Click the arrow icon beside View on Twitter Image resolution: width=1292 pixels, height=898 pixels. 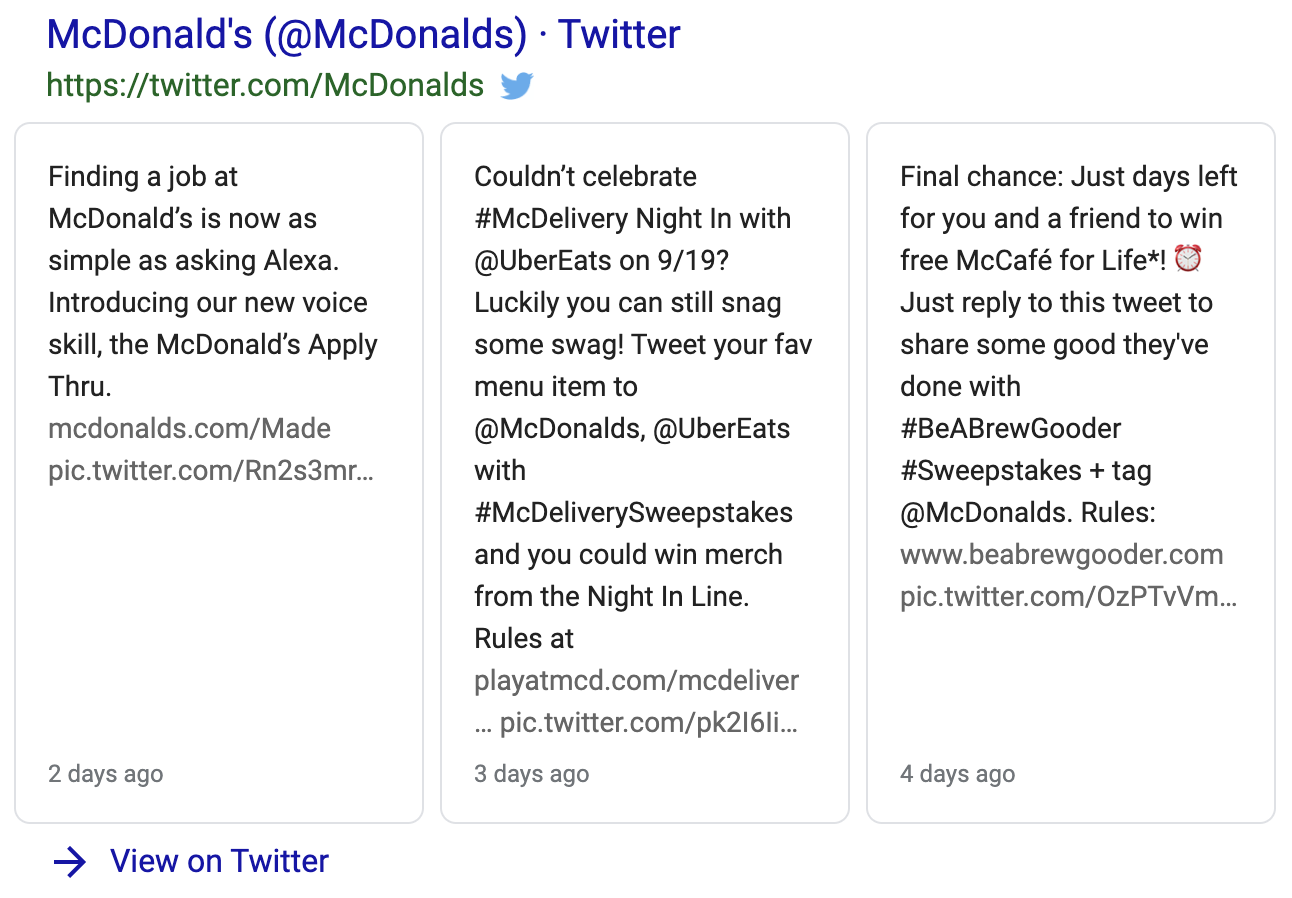click(70, 861)
